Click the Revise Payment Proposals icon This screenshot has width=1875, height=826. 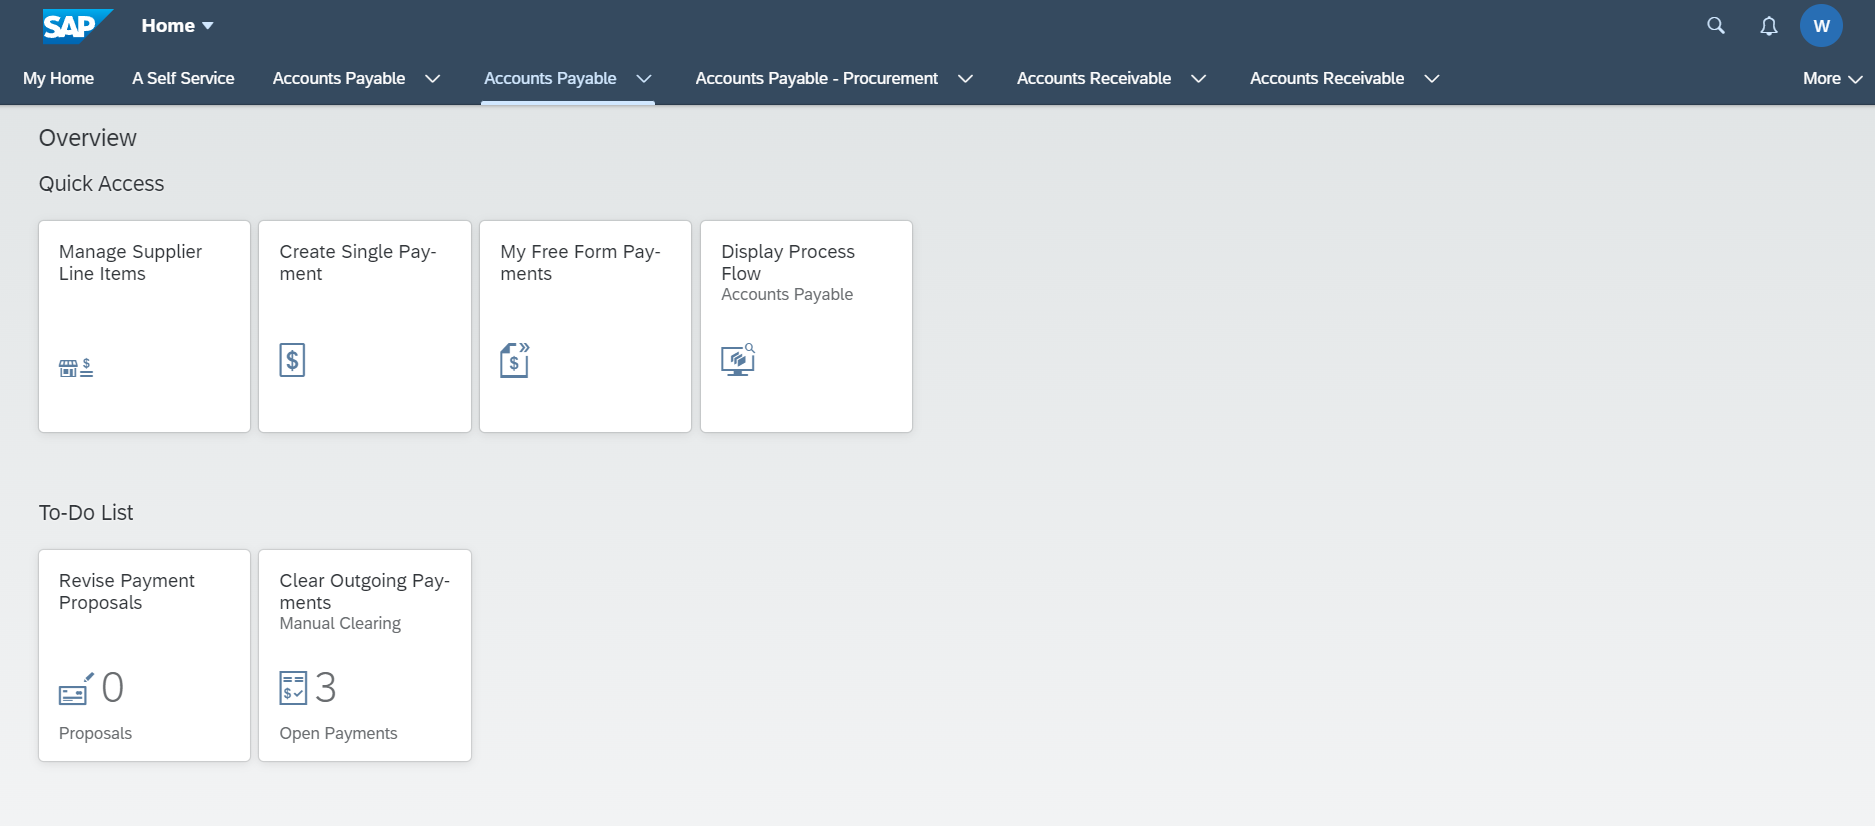(76, 689)
